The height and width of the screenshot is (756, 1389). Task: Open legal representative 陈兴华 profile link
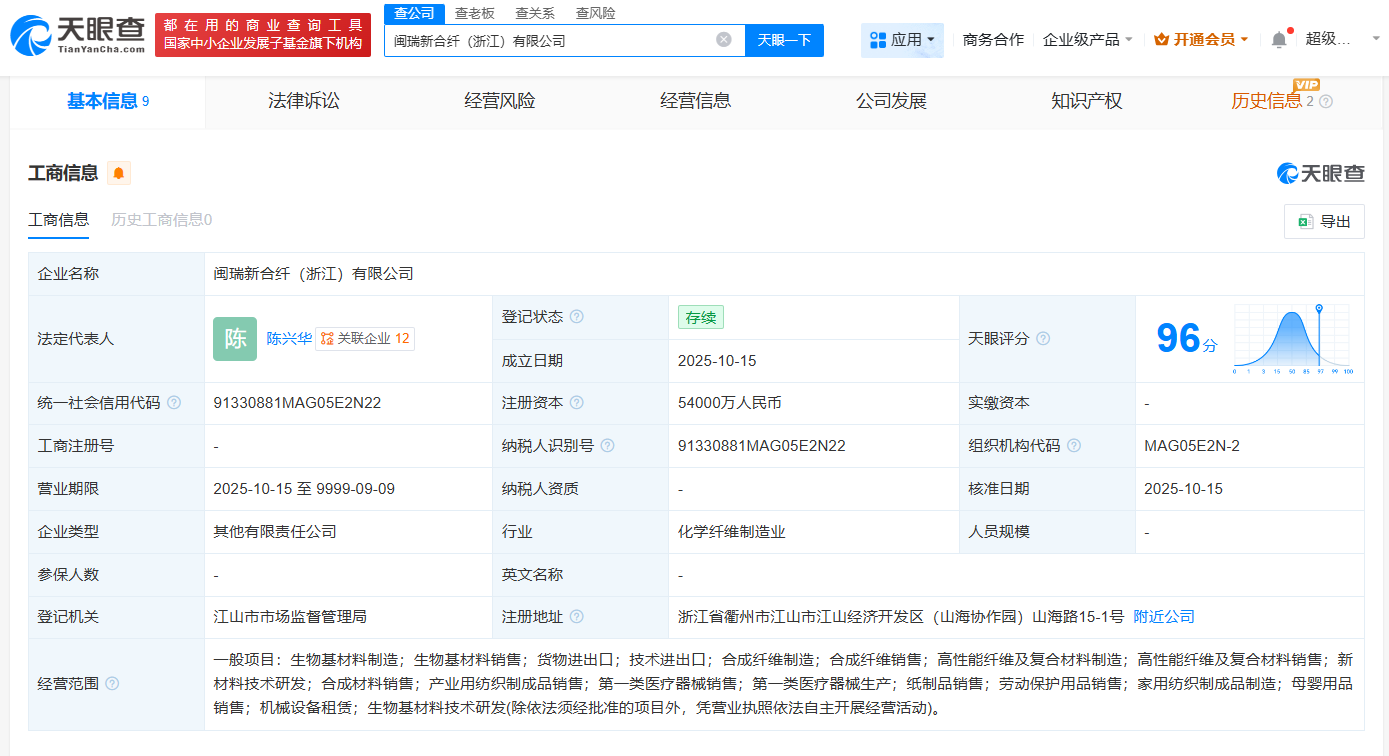288,338
